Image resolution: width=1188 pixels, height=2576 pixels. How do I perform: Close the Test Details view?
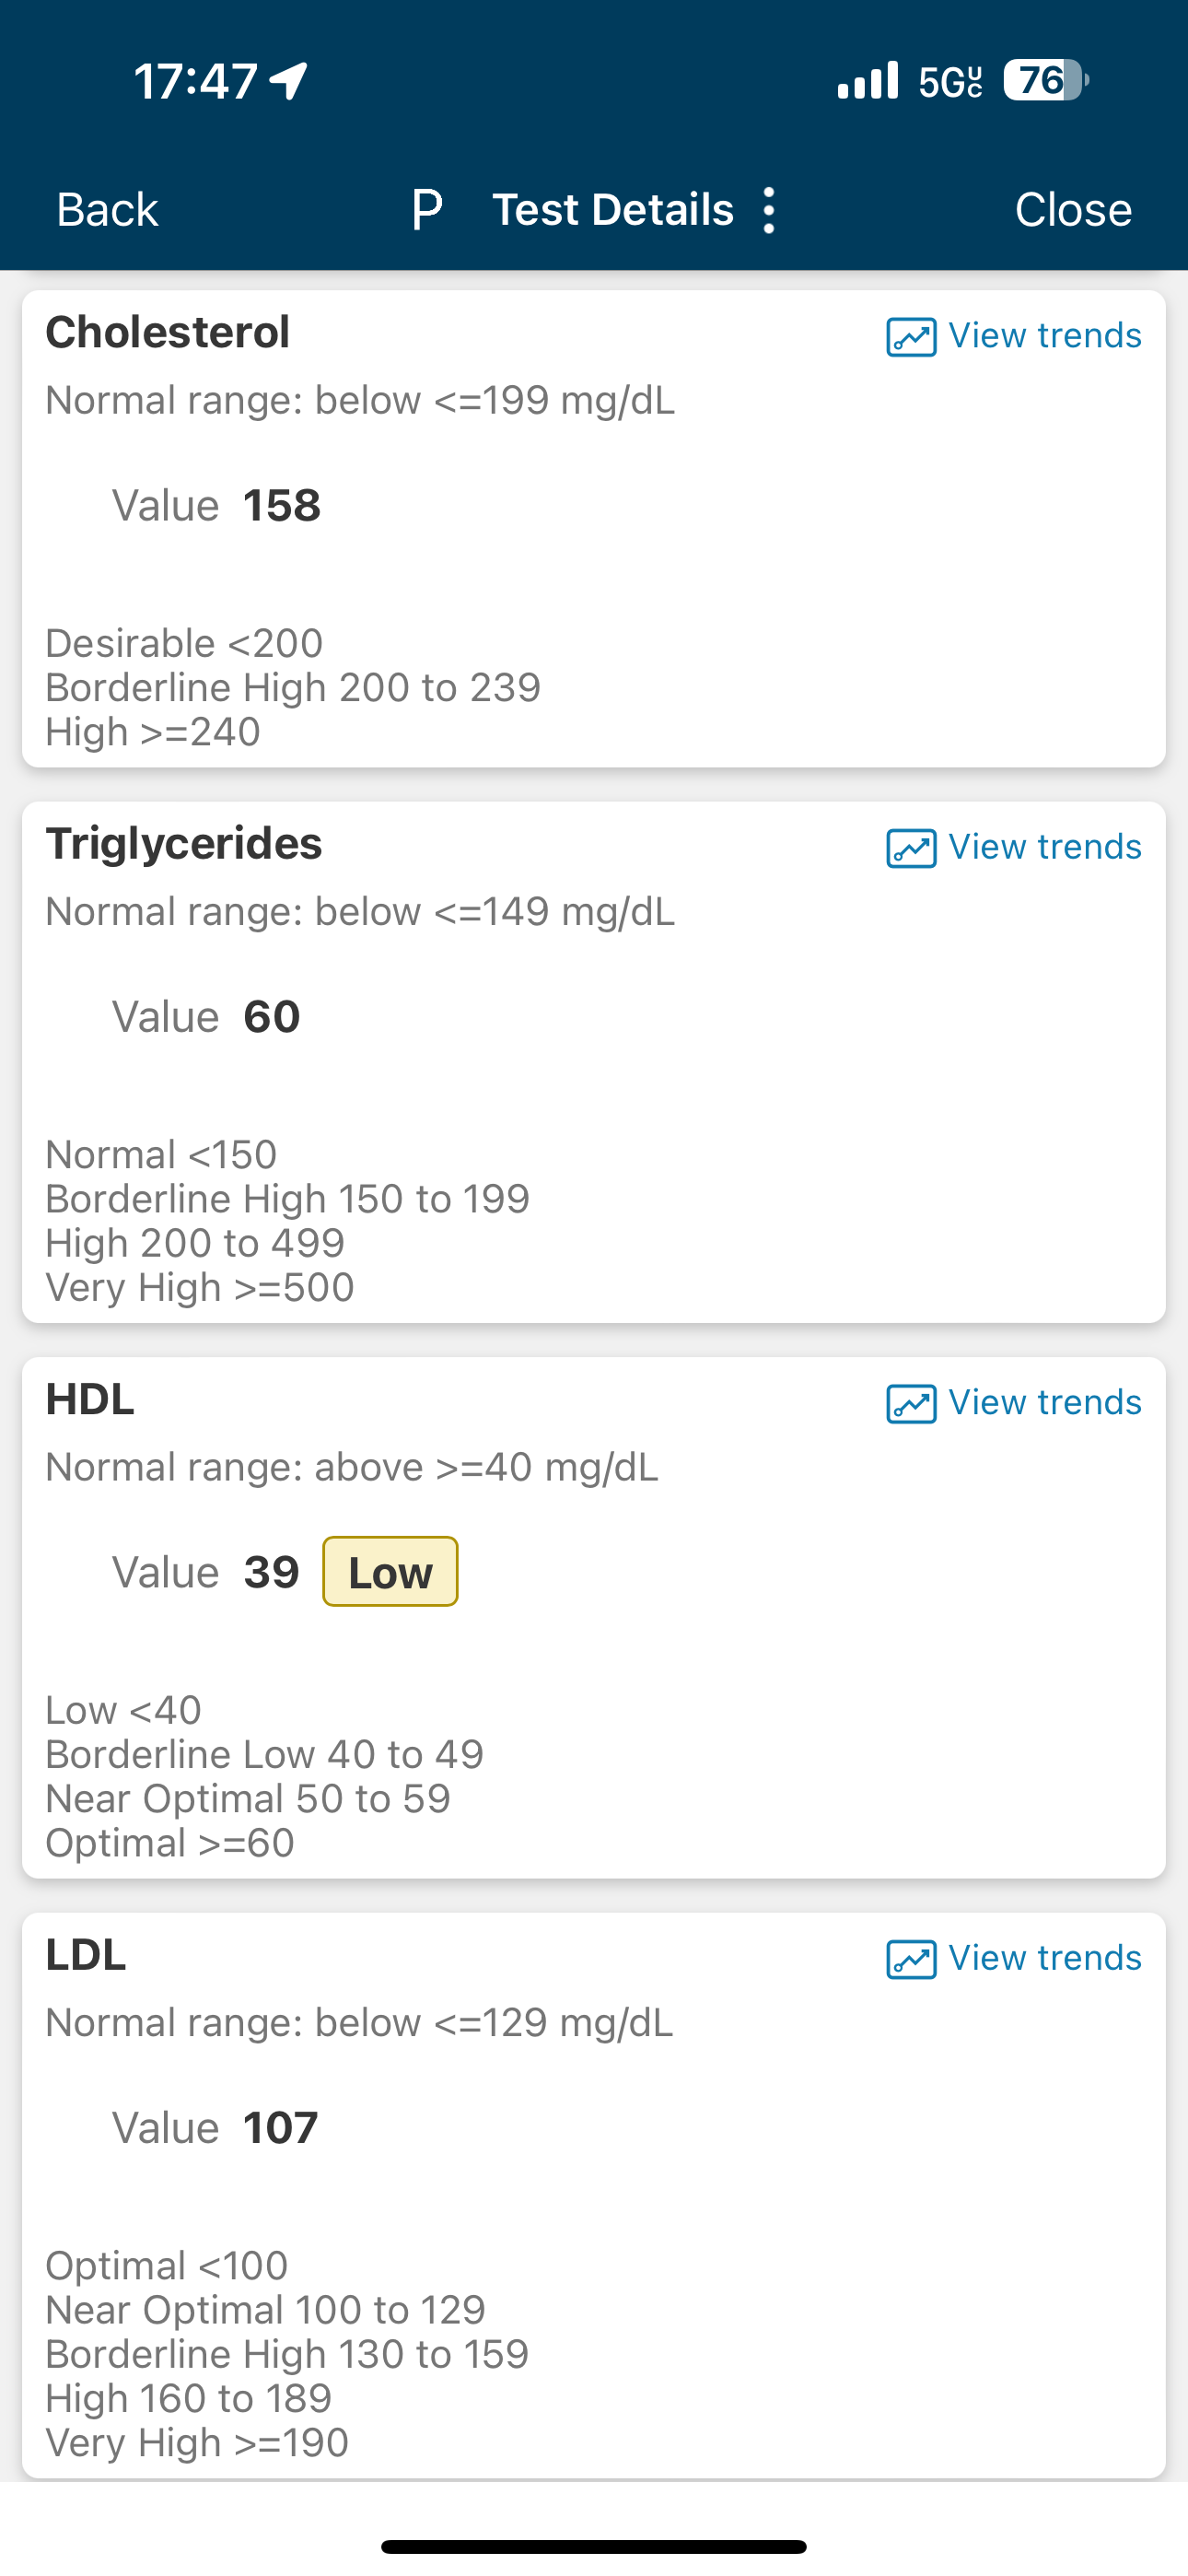tap(1073, 210)
